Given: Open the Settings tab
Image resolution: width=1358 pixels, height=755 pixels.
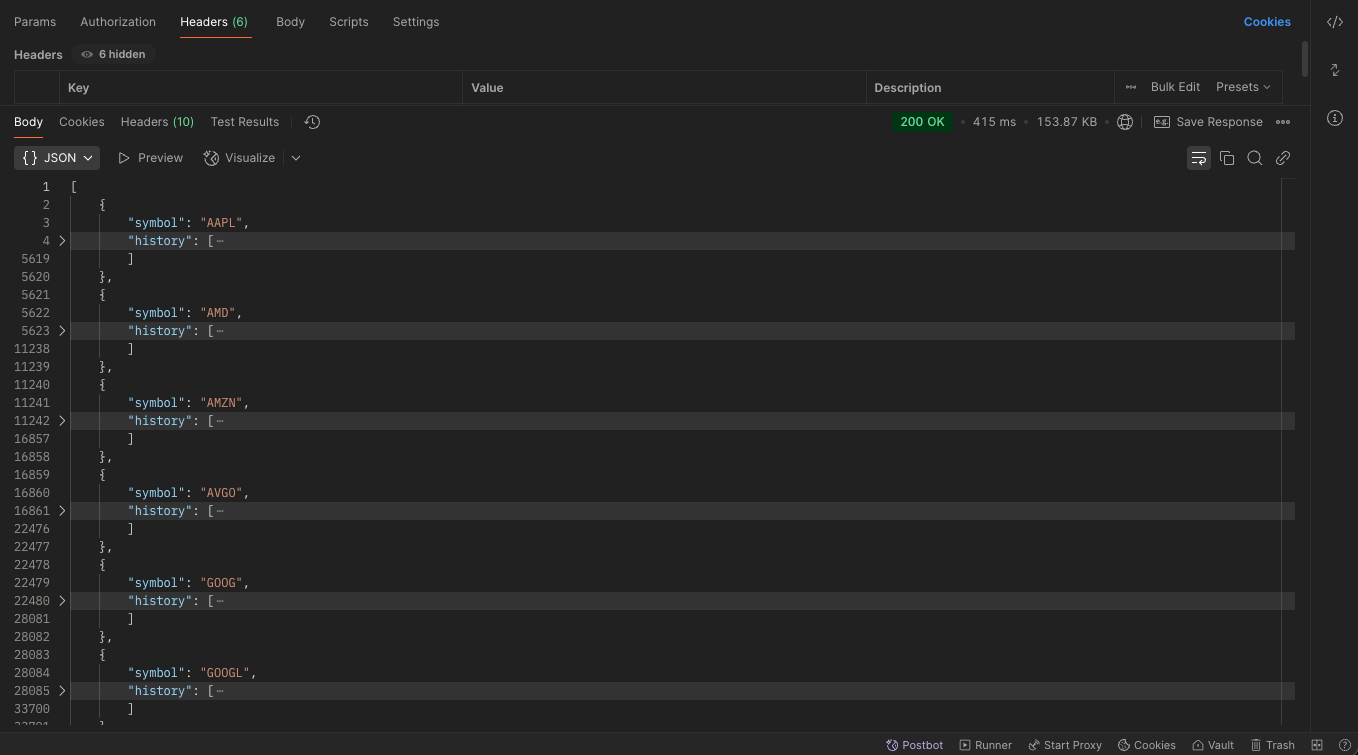Looking at the screenshot, I should tap(416, 22).
